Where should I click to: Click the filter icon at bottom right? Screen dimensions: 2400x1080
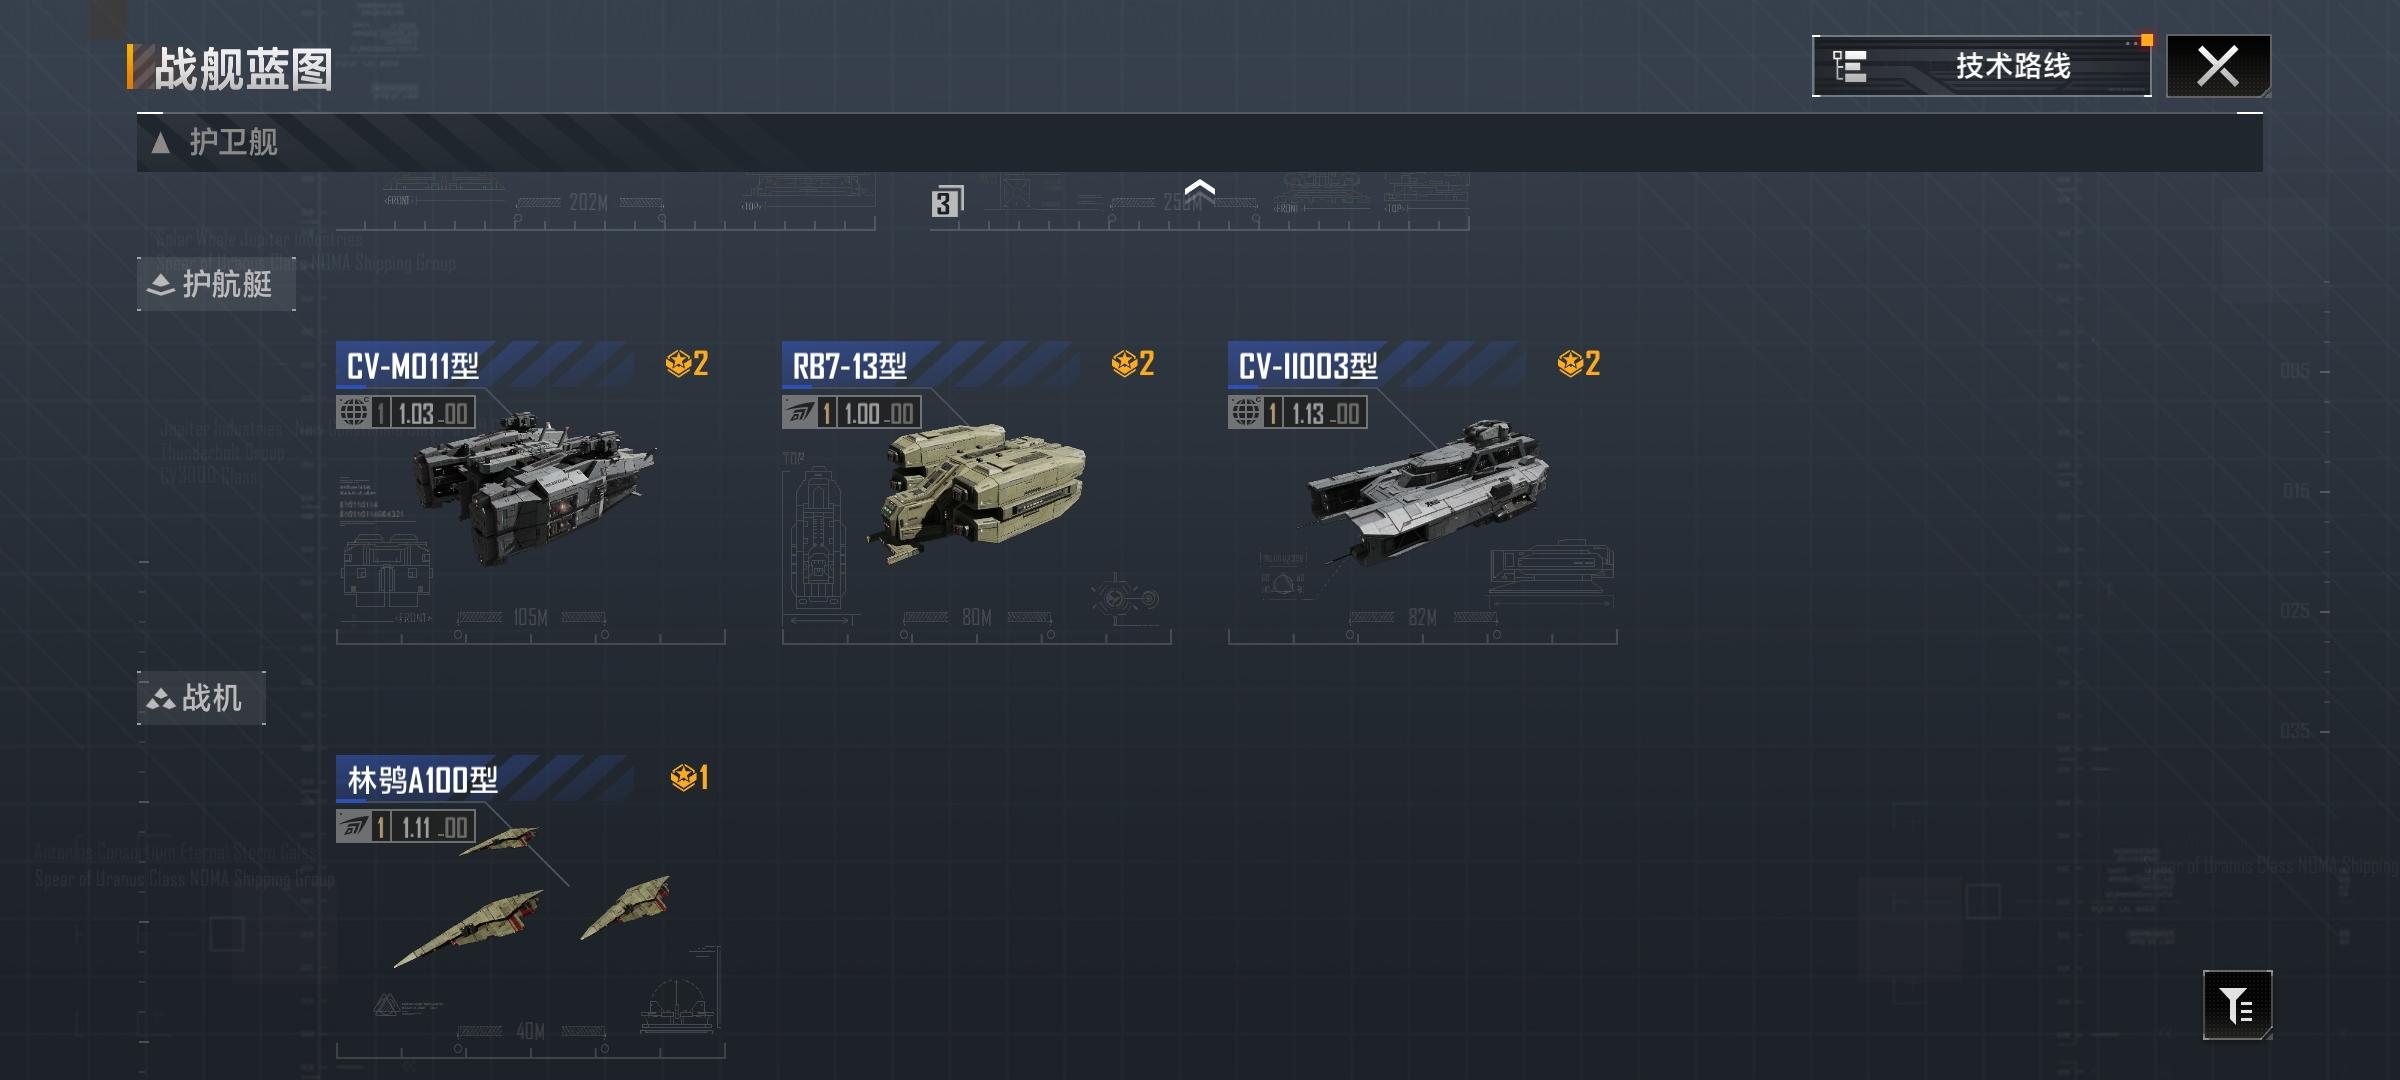2237,1005
